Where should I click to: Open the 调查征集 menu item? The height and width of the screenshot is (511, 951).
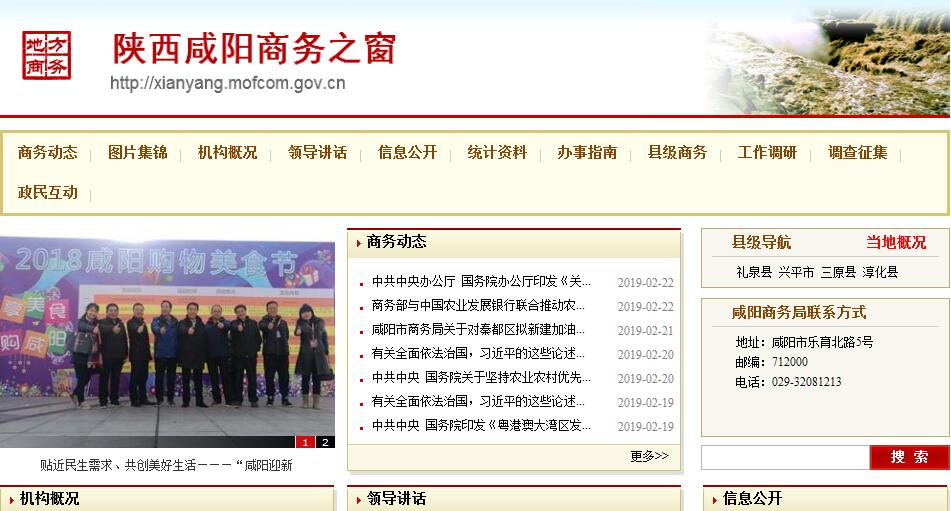point(858,152)
